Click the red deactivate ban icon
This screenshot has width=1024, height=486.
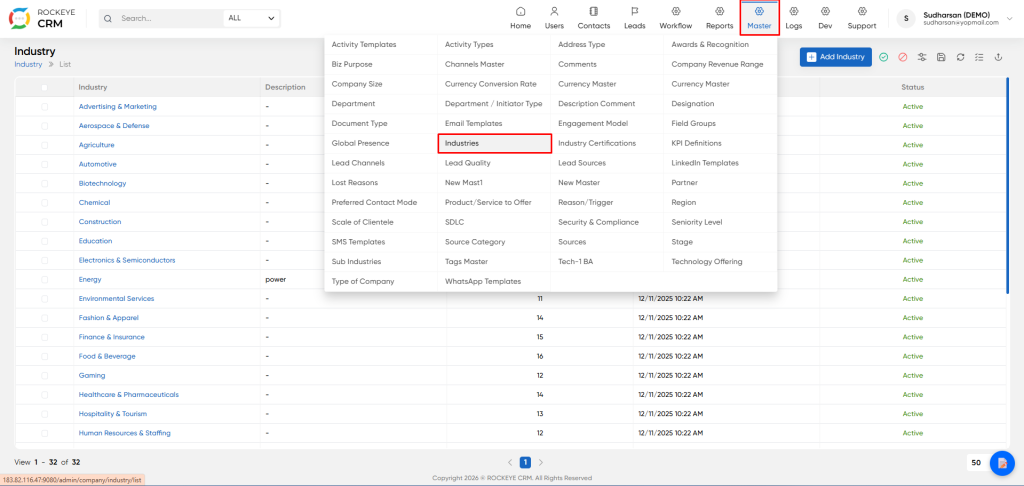click(x=903, y=57)
